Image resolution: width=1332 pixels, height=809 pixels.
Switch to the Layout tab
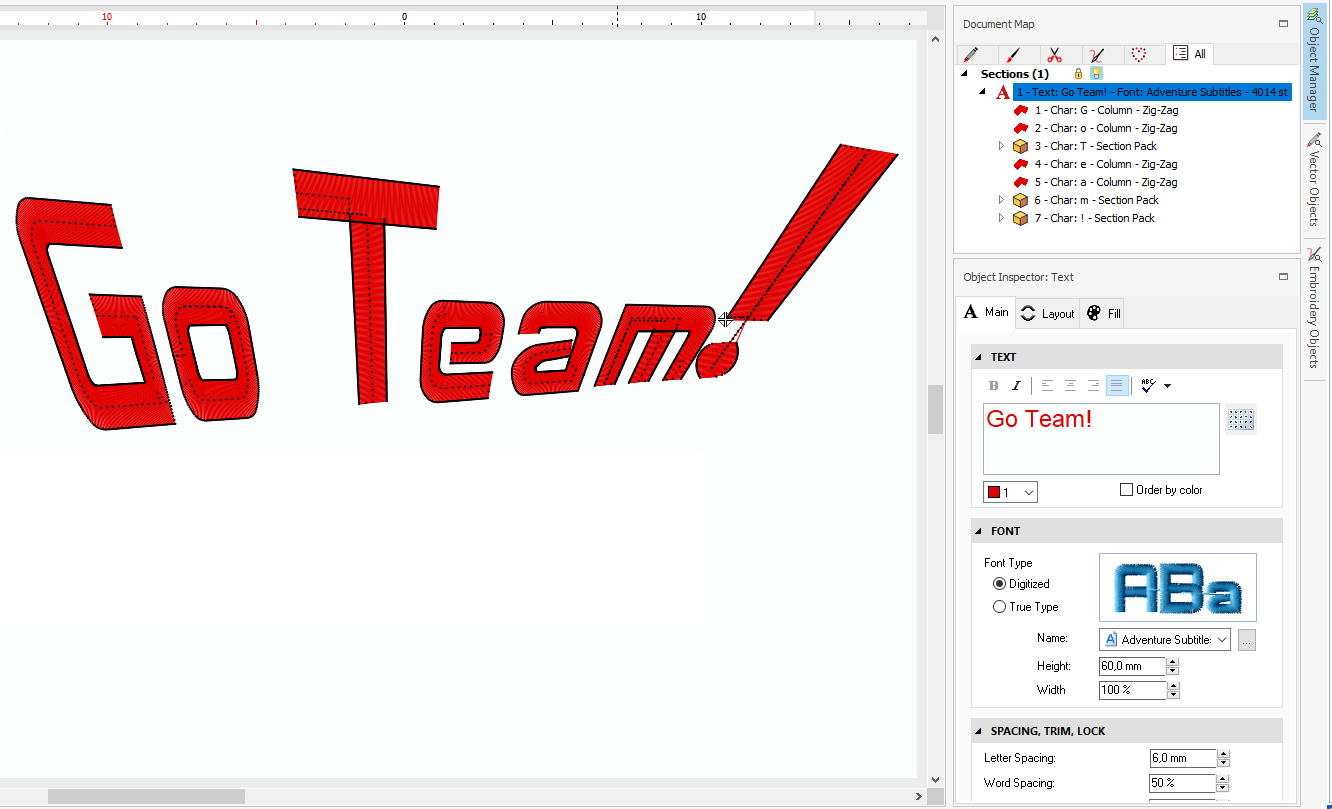(x=1047, y=313)
